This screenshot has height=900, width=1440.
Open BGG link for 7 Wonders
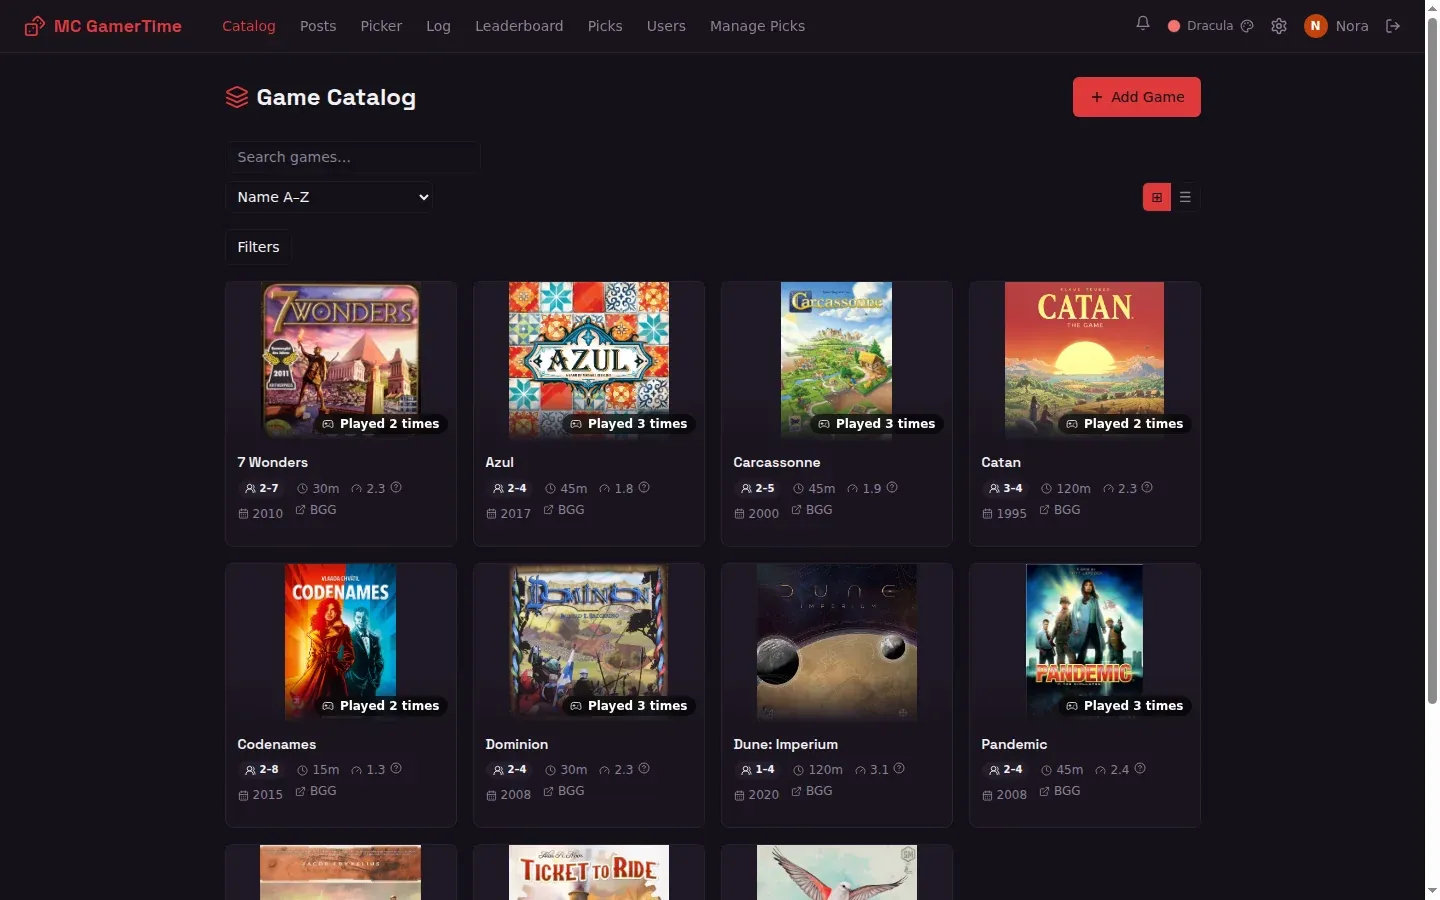[316, 510]
